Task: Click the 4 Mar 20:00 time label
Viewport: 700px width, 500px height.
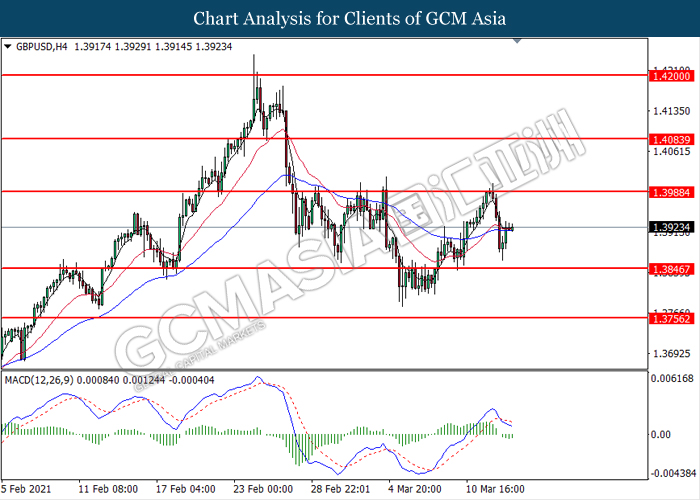Action: 415,489
